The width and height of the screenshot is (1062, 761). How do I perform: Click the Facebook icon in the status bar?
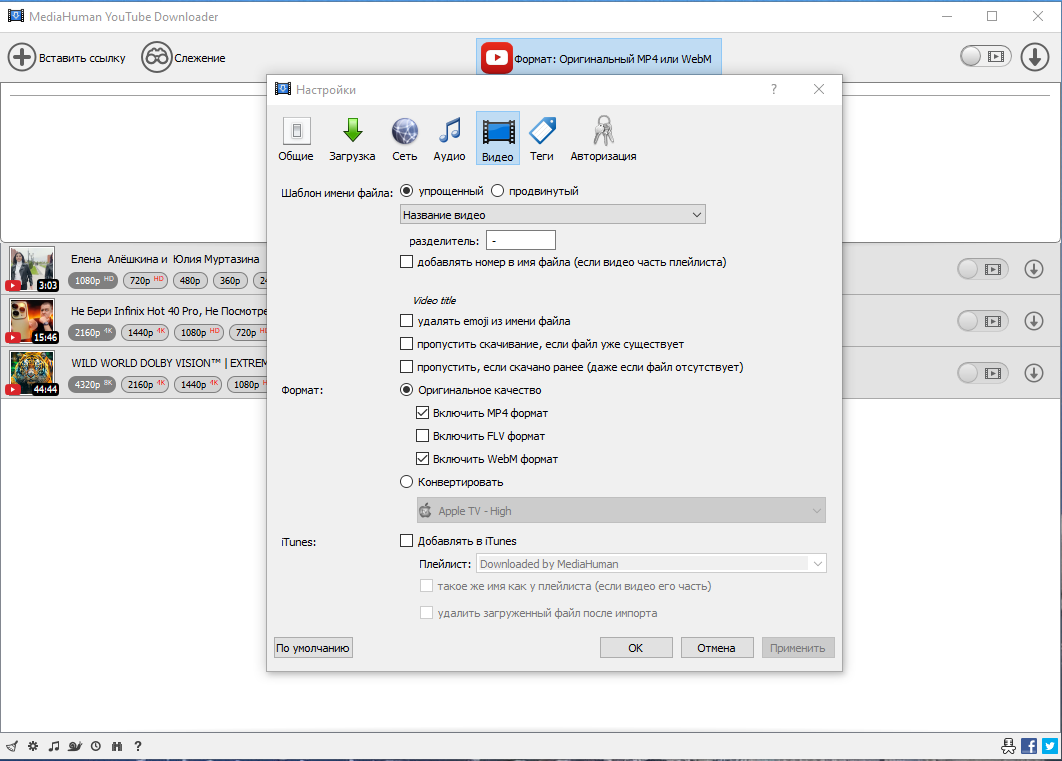(1029, 746)
